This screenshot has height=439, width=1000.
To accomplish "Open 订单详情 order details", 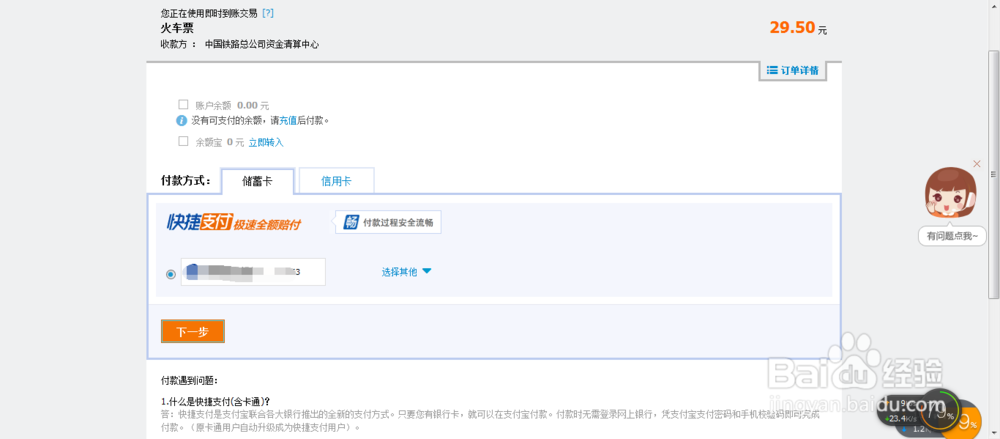I will click(x=793, y=70).
